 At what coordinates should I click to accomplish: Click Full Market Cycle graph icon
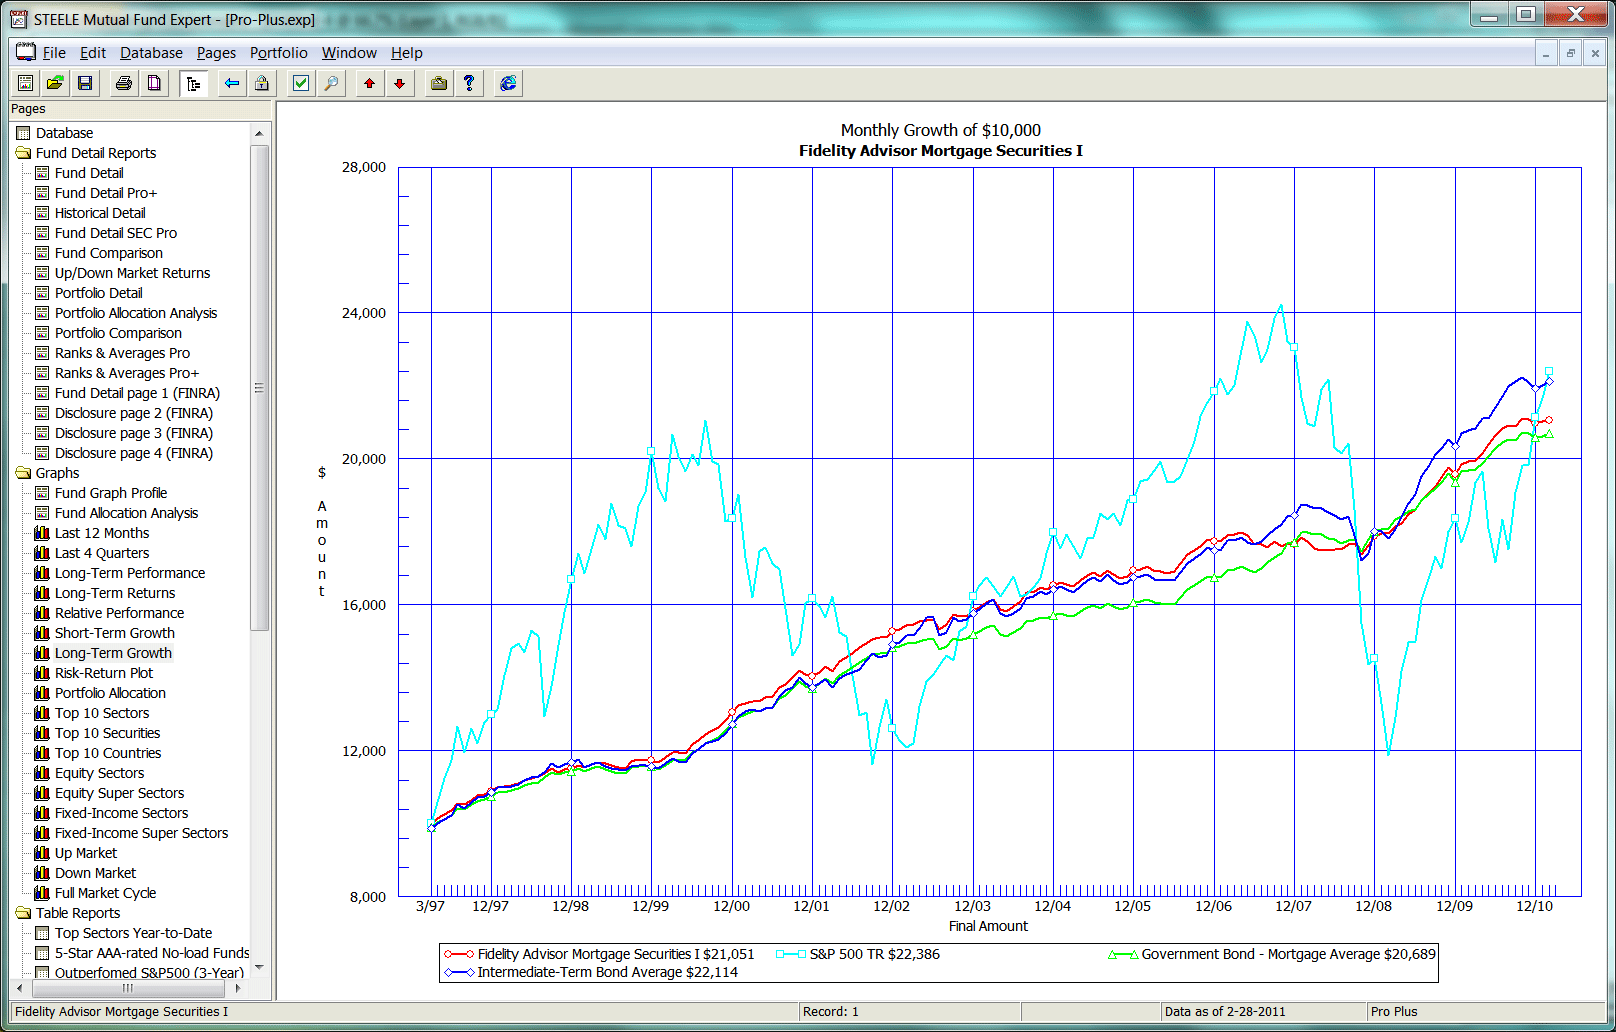(42, 893)
